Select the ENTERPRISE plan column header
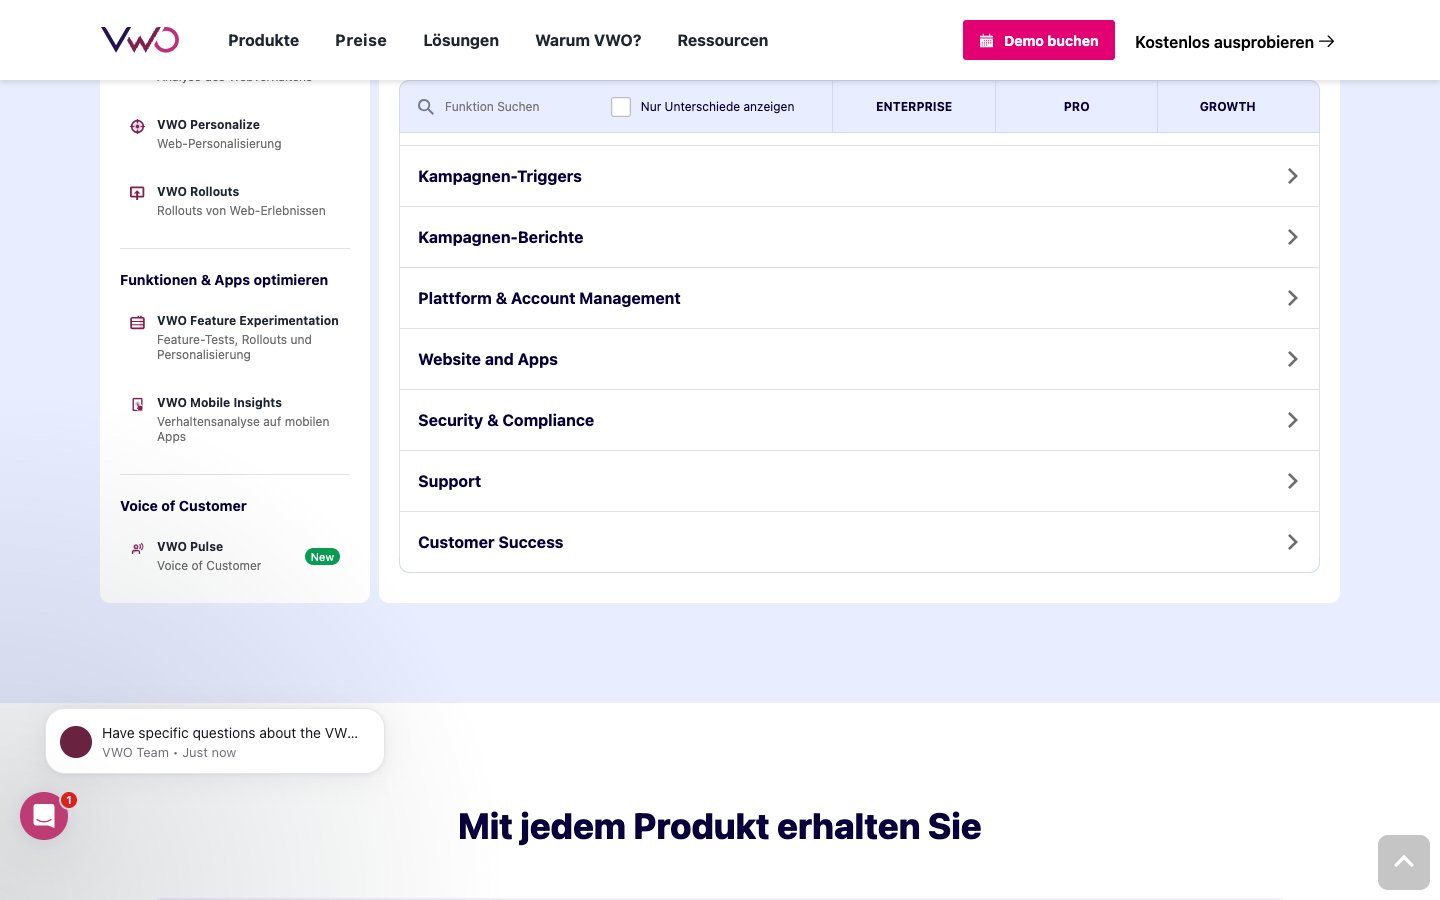 [x=913, y=107]
